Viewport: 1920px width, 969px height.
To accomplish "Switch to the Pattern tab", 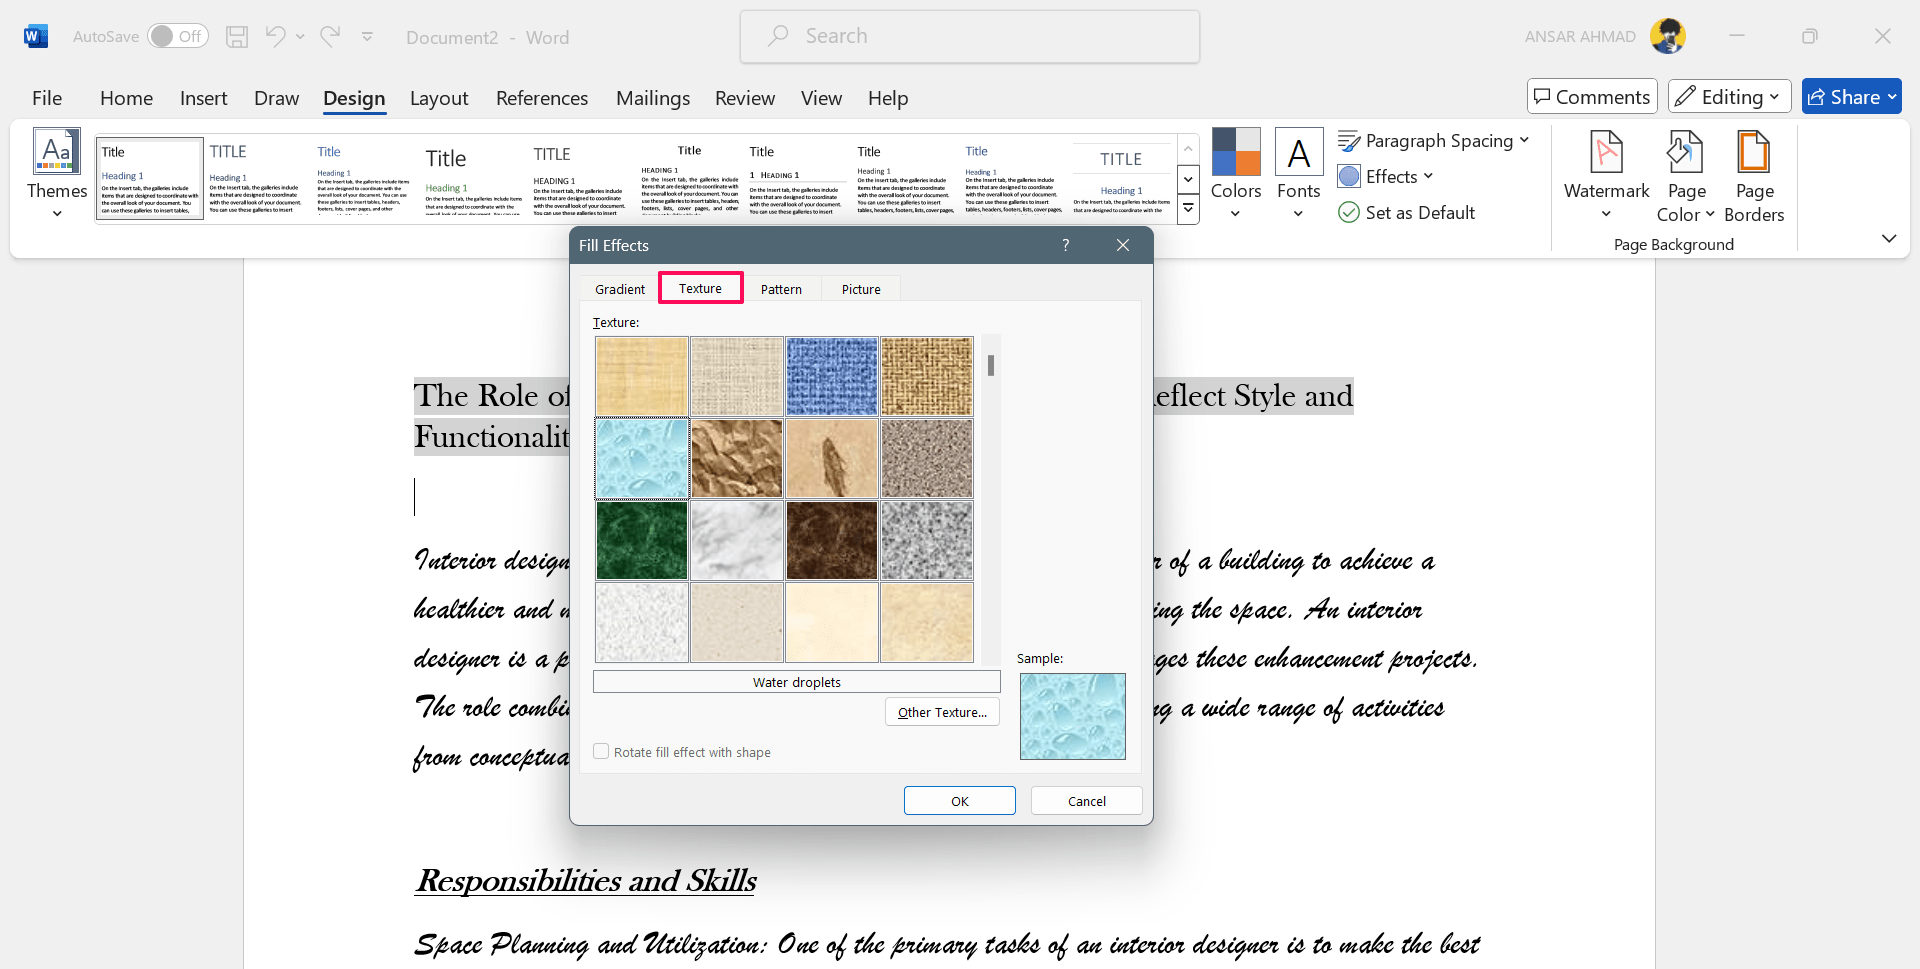I will click(781, 289).
